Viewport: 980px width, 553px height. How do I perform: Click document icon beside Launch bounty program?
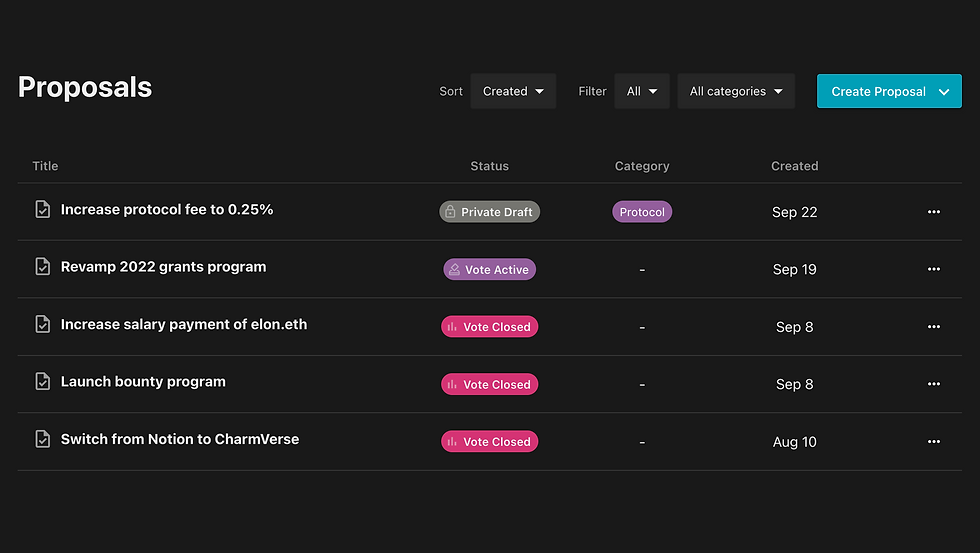pyautogui.click(x=42, y=381)
